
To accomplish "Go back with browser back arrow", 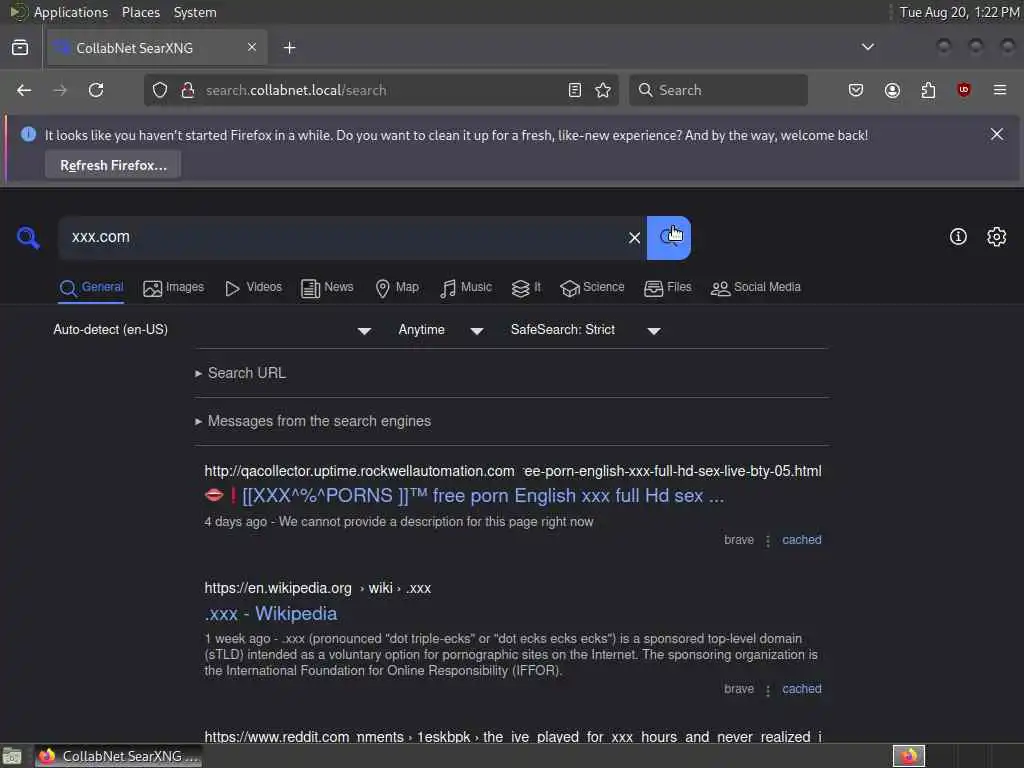I will (x=24, y=90).
